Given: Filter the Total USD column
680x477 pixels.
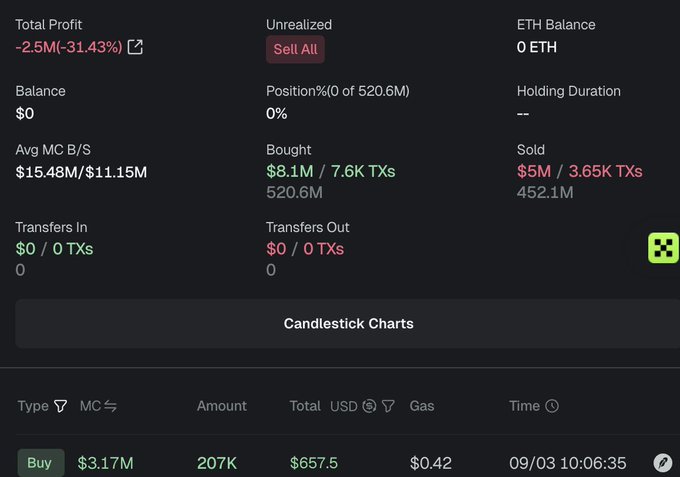Looking at the screenshot, I should [388, 406].
